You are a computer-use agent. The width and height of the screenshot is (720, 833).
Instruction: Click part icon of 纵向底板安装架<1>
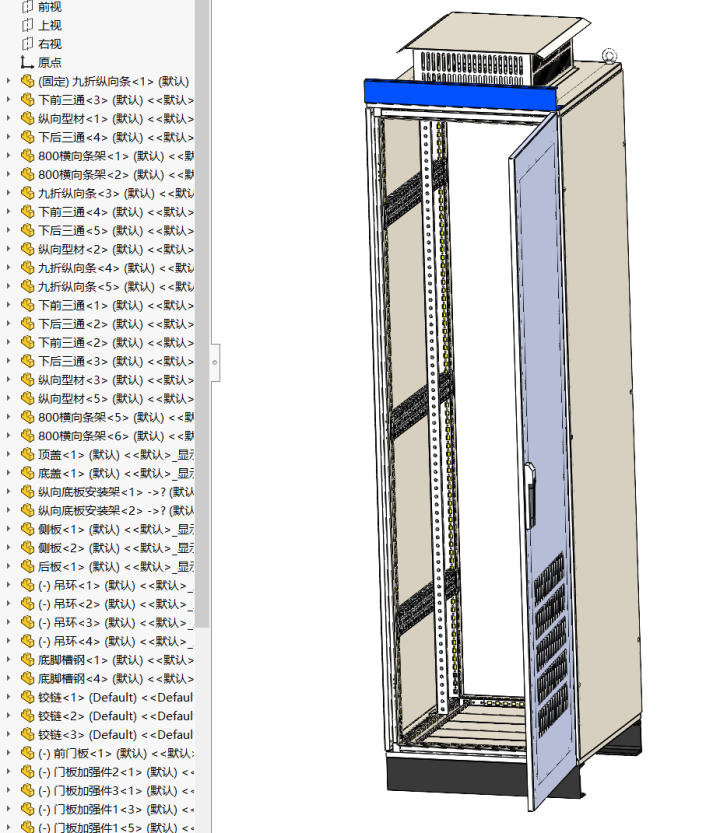click(28, 491)
